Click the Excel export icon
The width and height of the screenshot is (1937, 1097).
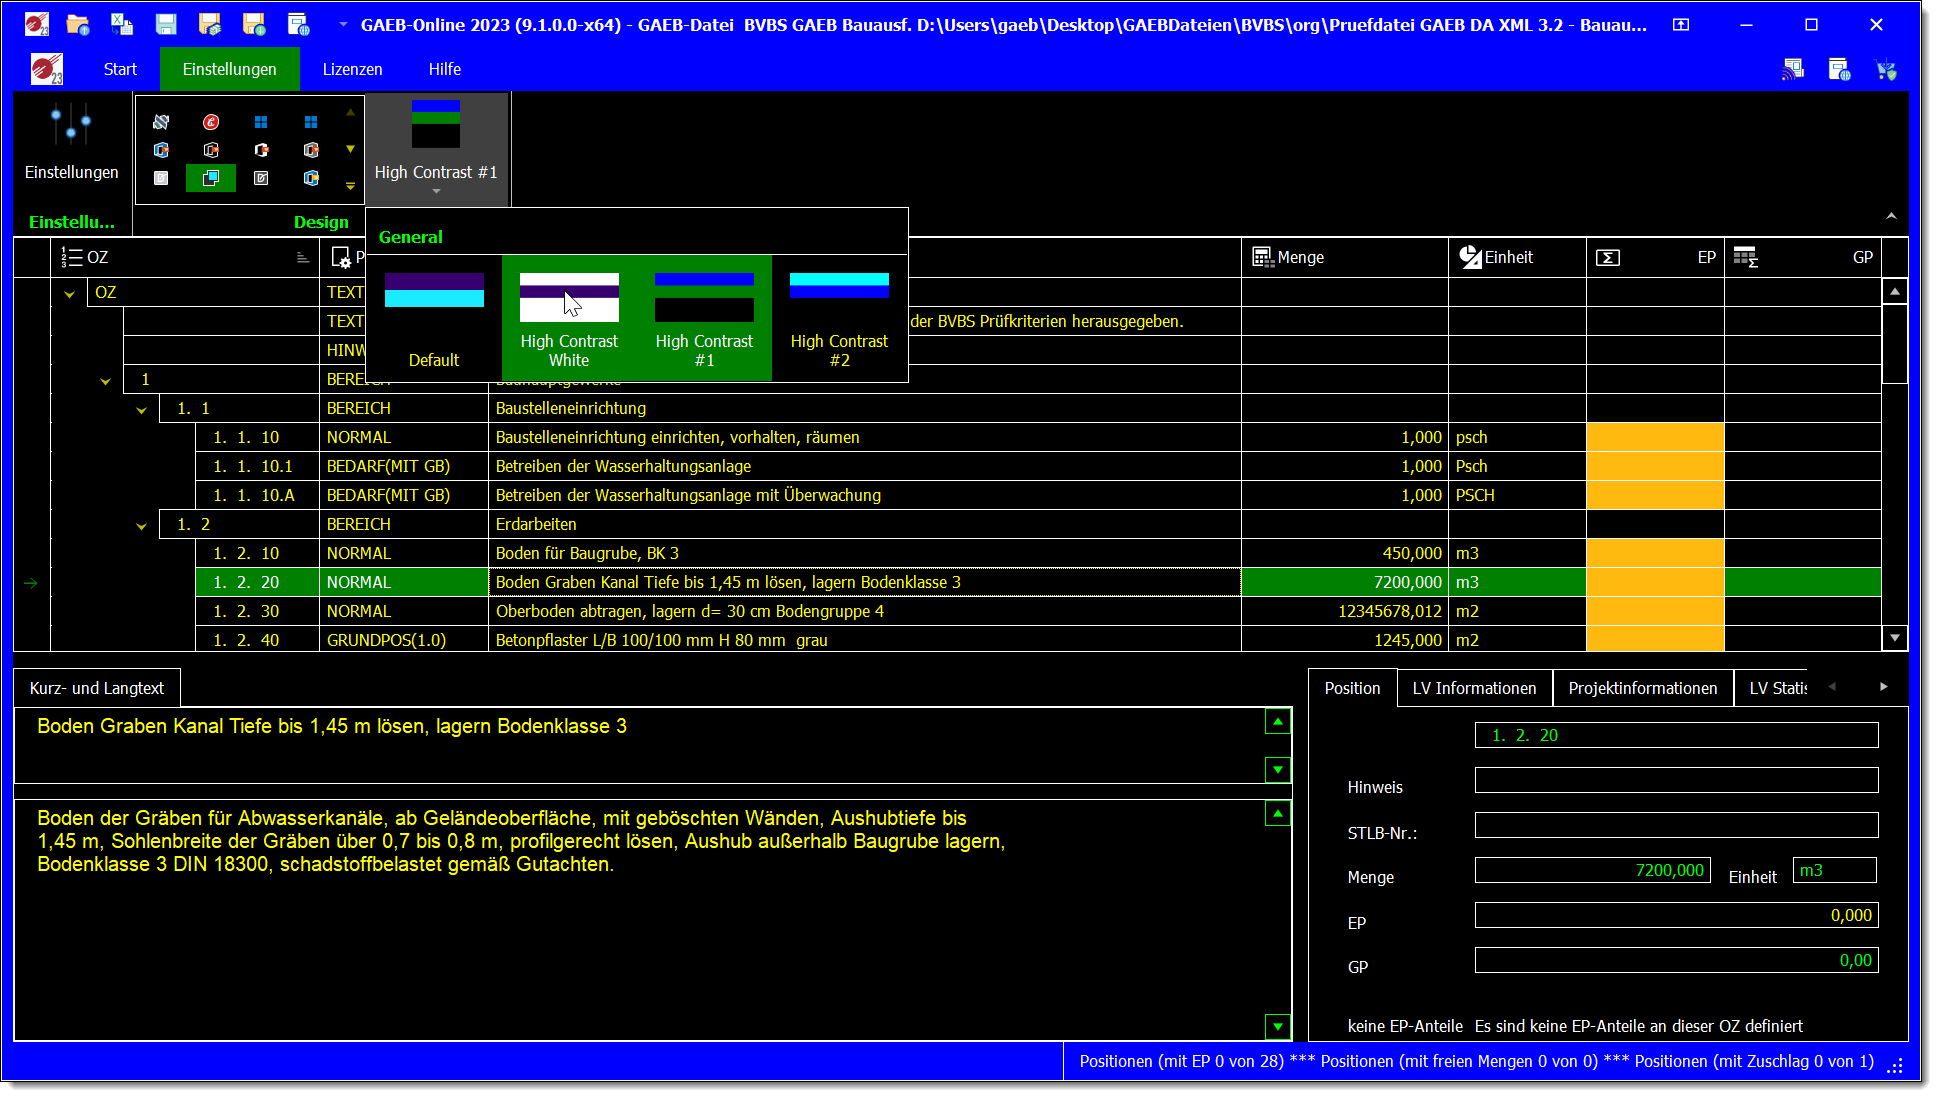[x=122, y=24]
